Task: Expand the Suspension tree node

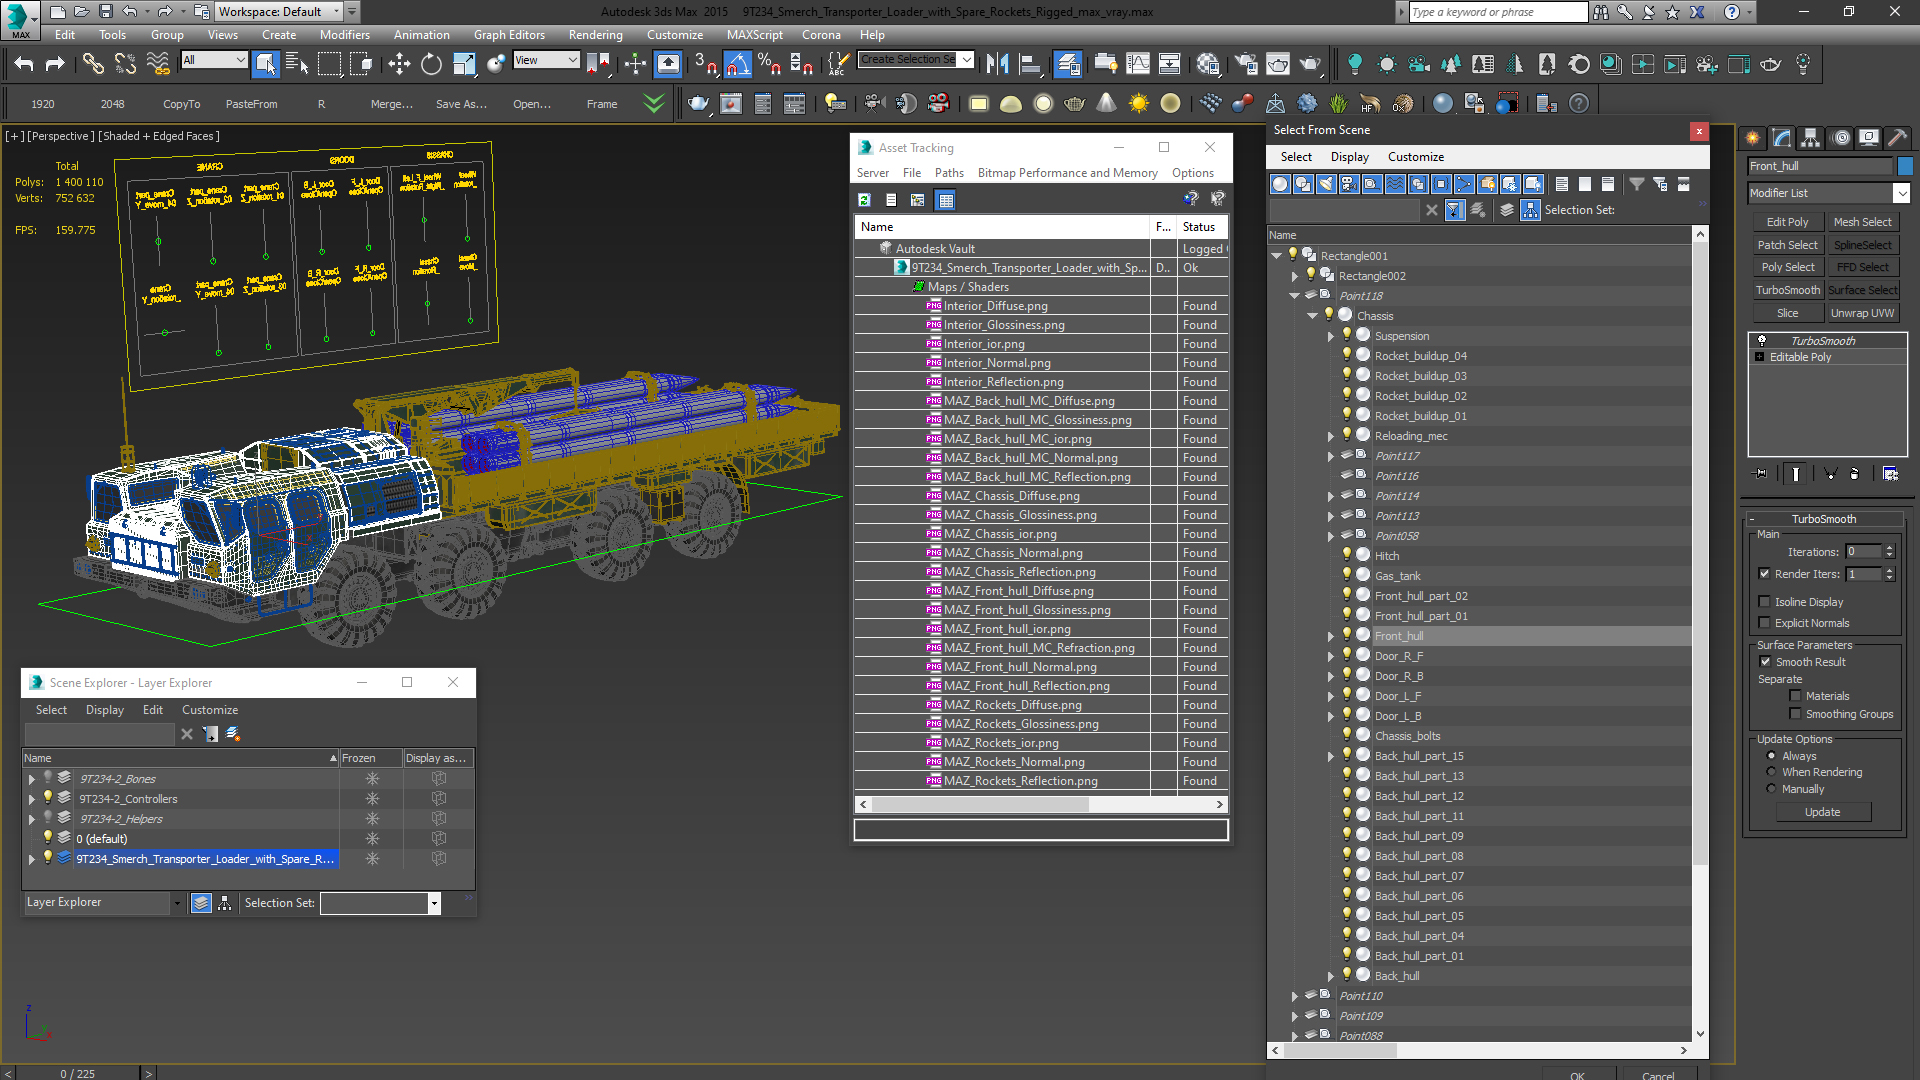Action: tap(1331, 336)
